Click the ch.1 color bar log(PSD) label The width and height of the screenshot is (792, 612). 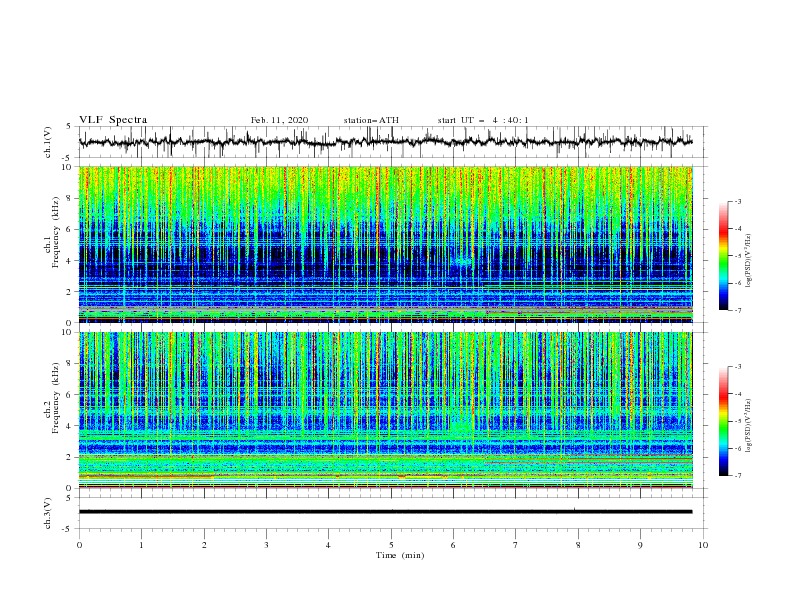click(748, 261)
